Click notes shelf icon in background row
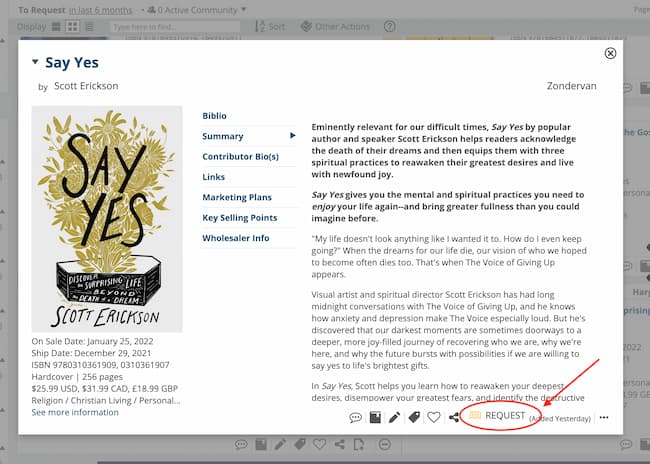Image resolution: width=650 pixels, height=464 pixels. click(x=261, y=445)
